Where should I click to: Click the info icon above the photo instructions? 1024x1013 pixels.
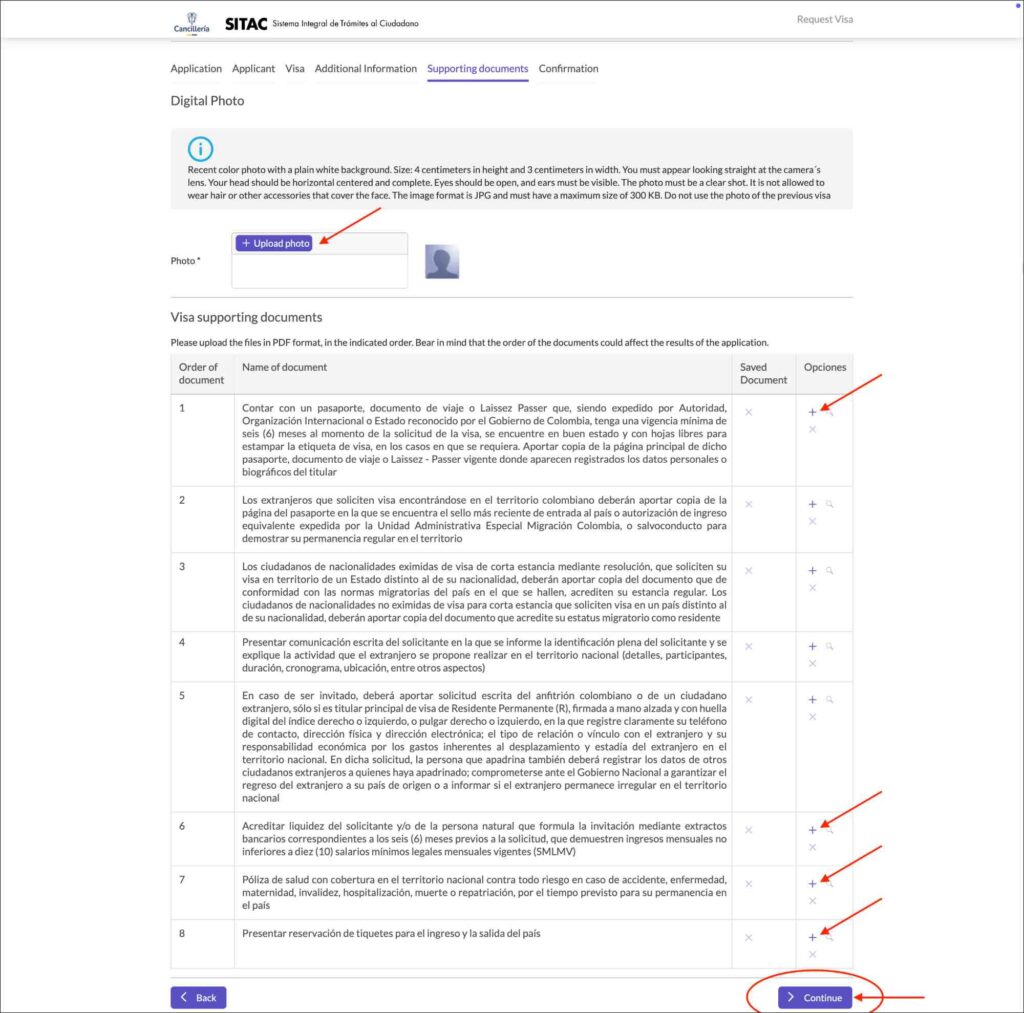click(x=200, y=149)
